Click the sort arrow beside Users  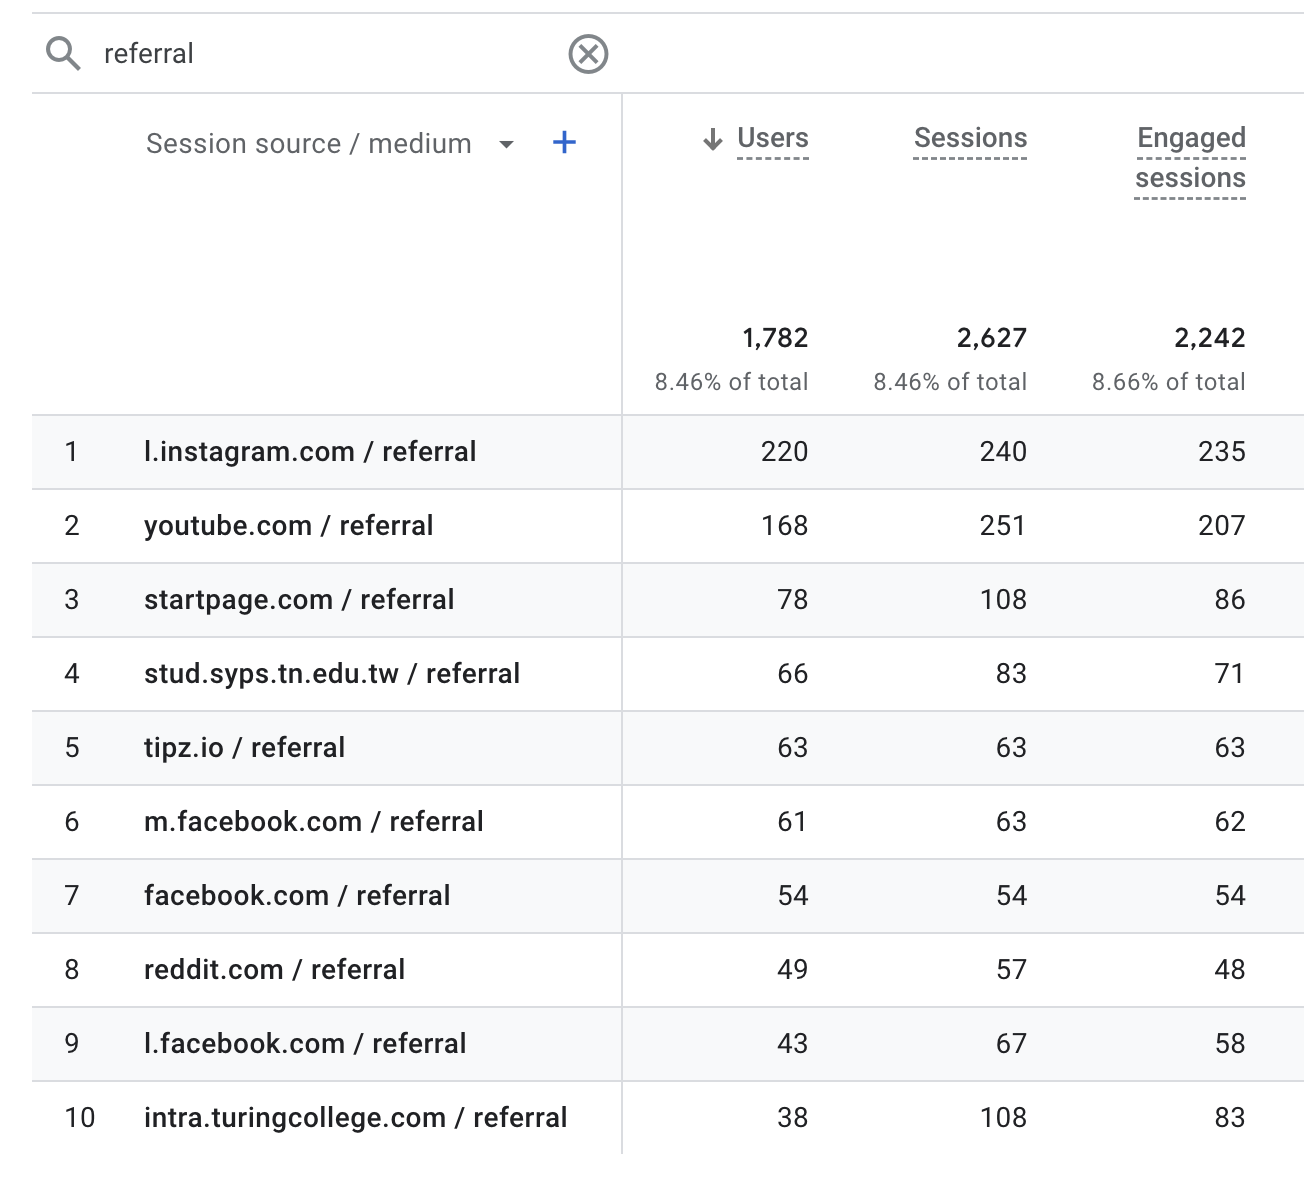(713, 139)
